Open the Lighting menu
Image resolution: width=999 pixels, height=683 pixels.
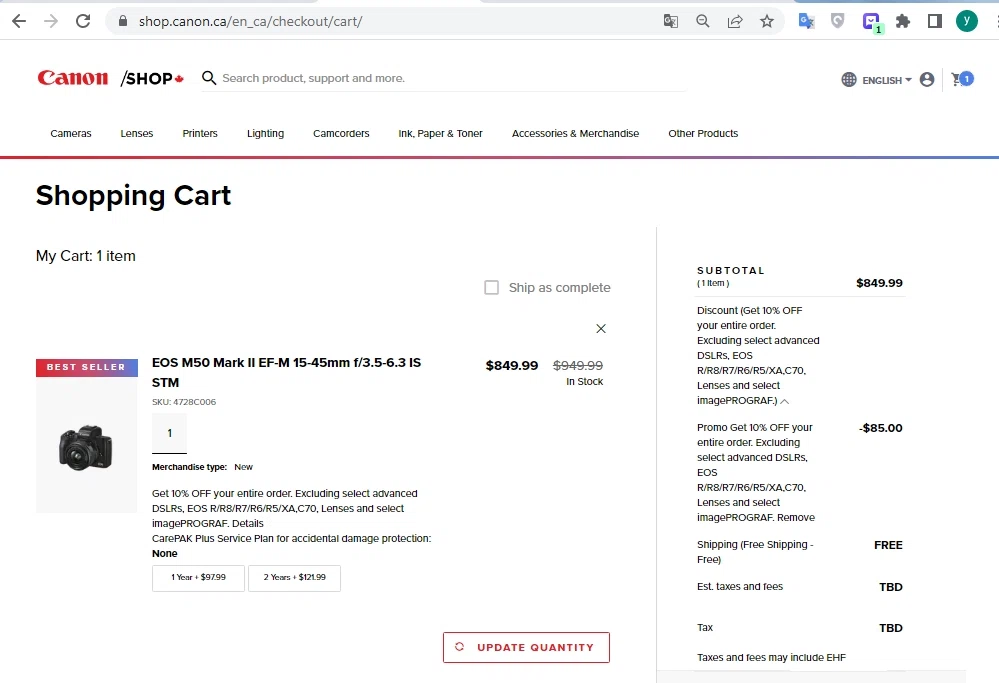coord(266,133)
